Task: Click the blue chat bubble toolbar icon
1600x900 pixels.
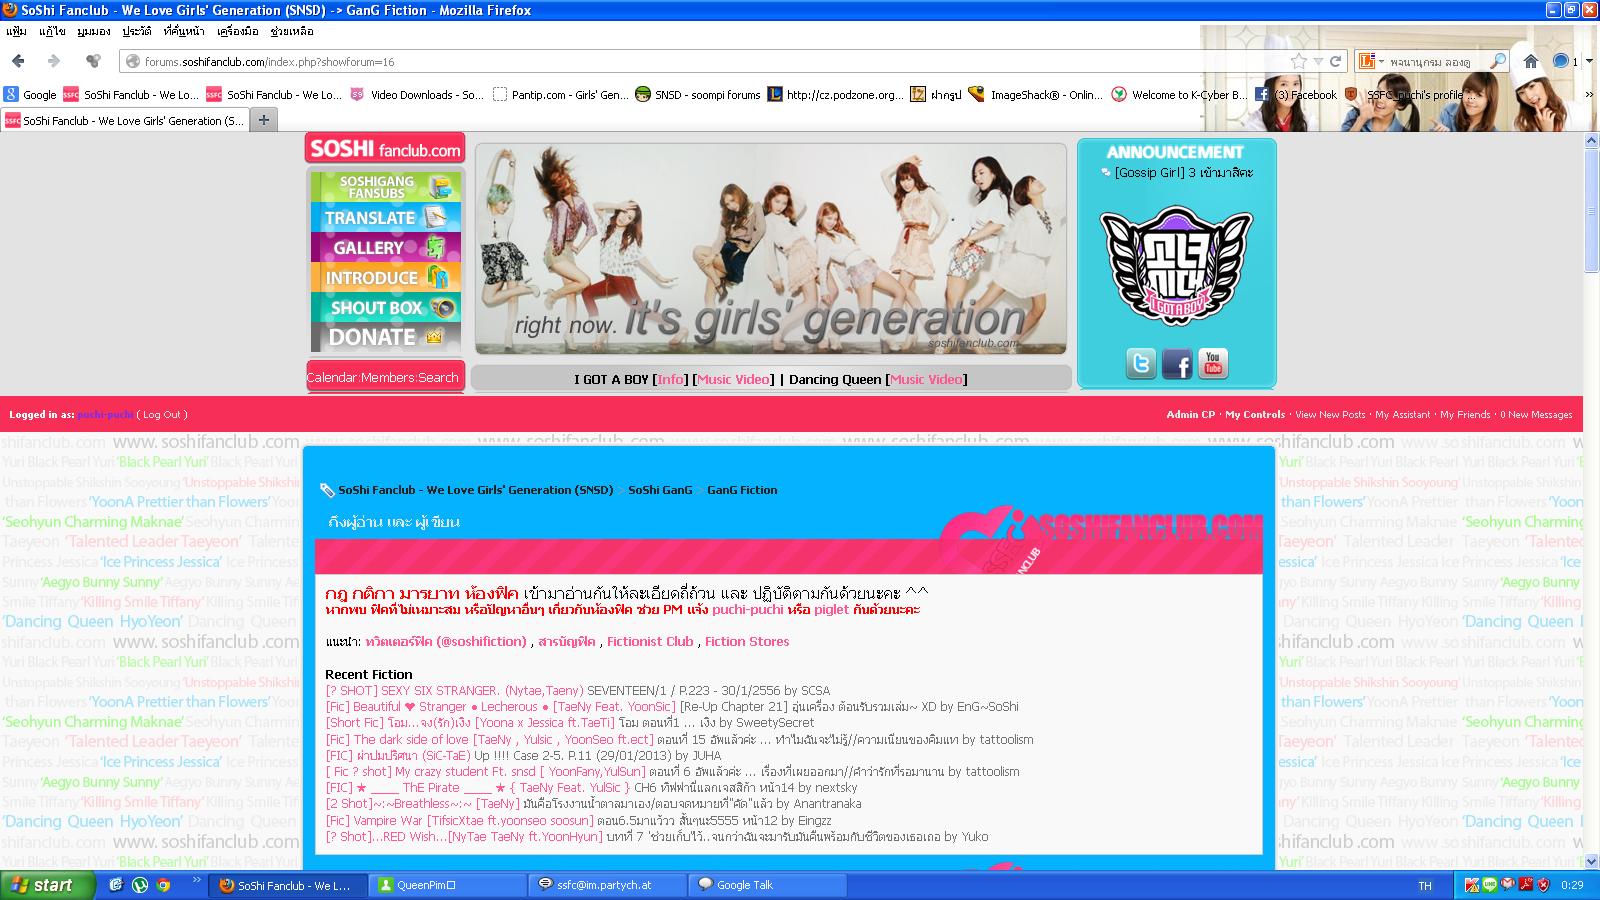Action: pyautogui.click(x=1560, y=61)
